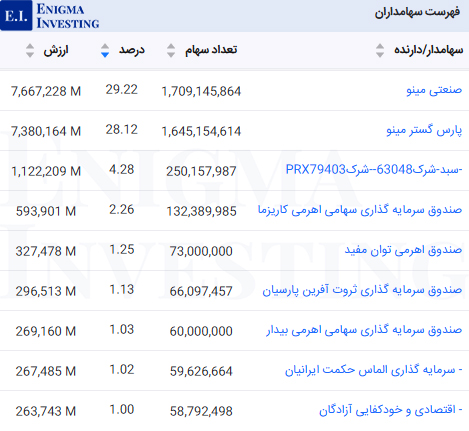
Task: Click value 267,485 M
Action: click(46, 371)
